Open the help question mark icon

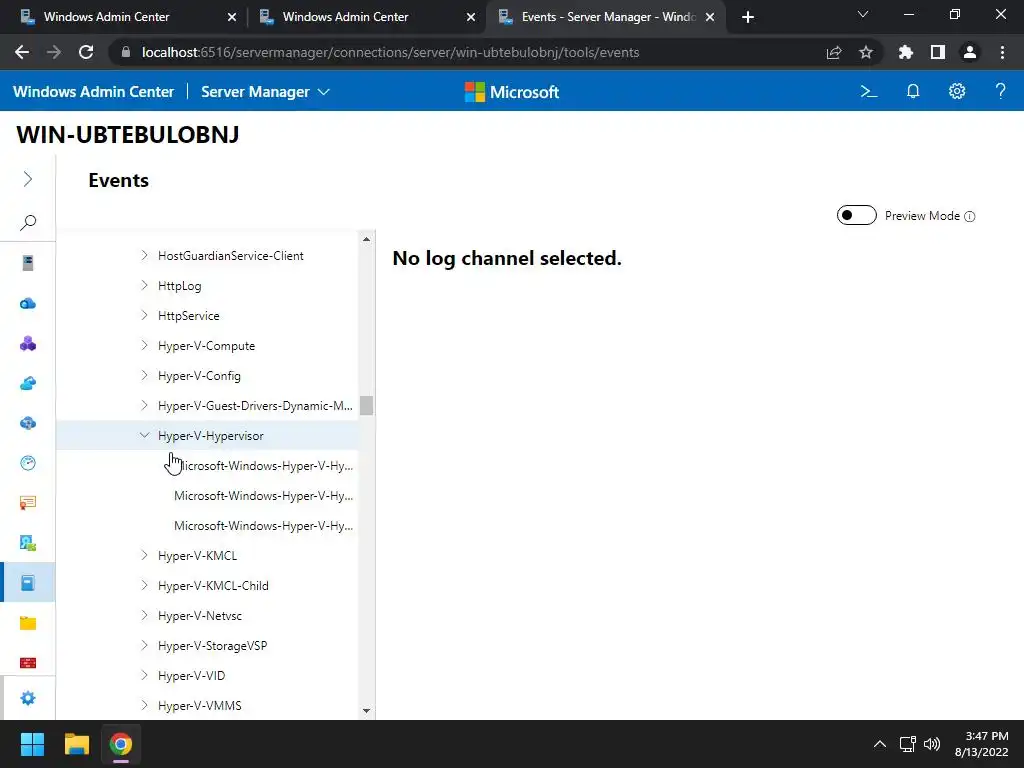[x=1000, y=91]
